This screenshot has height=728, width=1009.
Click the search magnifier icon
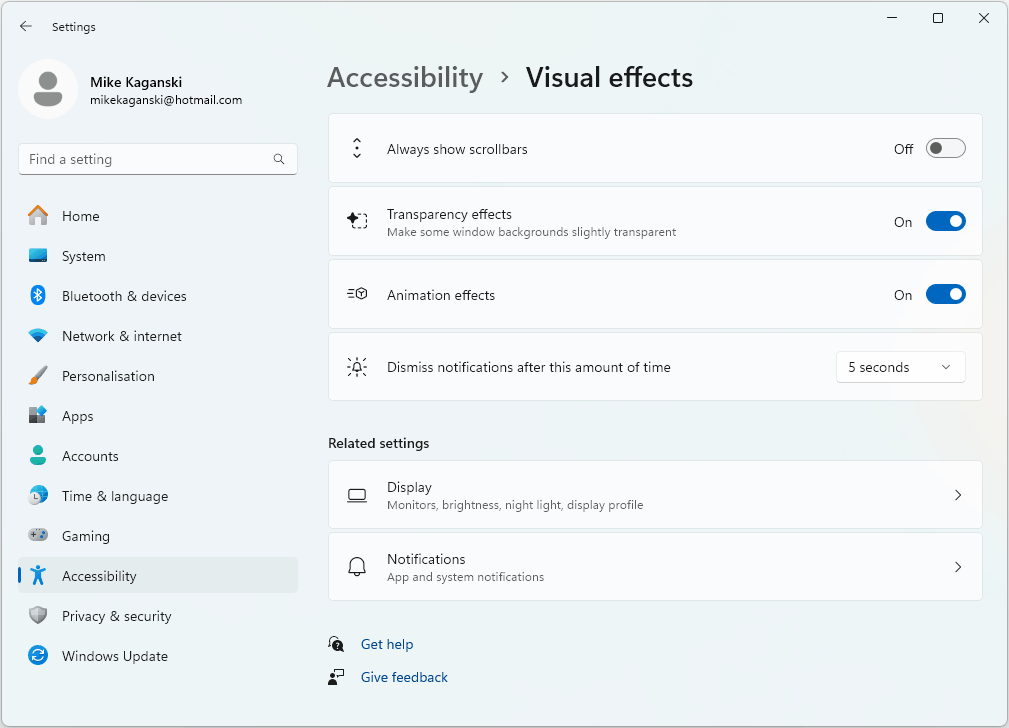pyautogui.click(x=279, y=159)
